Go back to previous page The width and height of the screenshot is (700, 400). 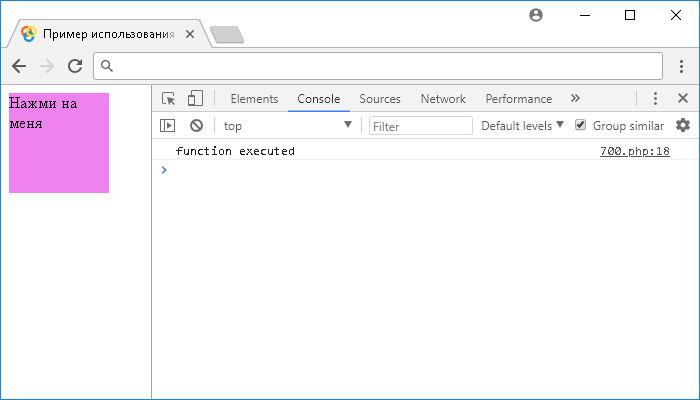19,66
